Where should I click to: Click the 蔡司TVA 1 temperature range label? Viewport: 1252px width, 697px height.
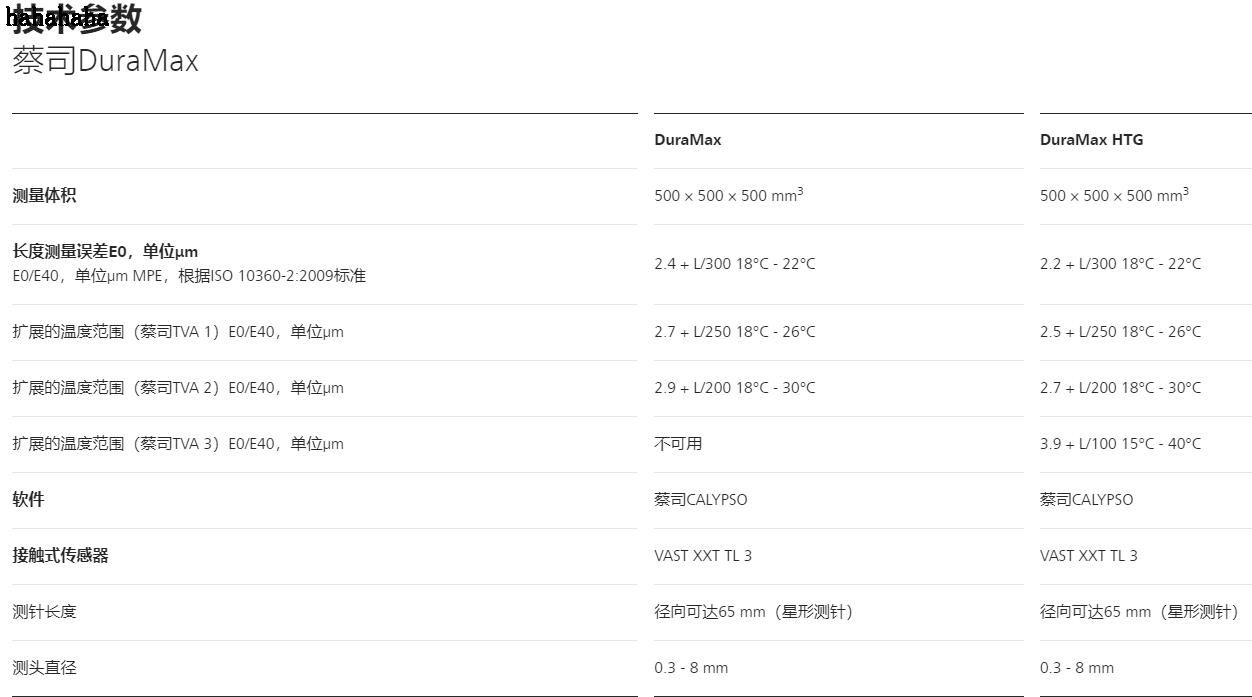[178, 332]
